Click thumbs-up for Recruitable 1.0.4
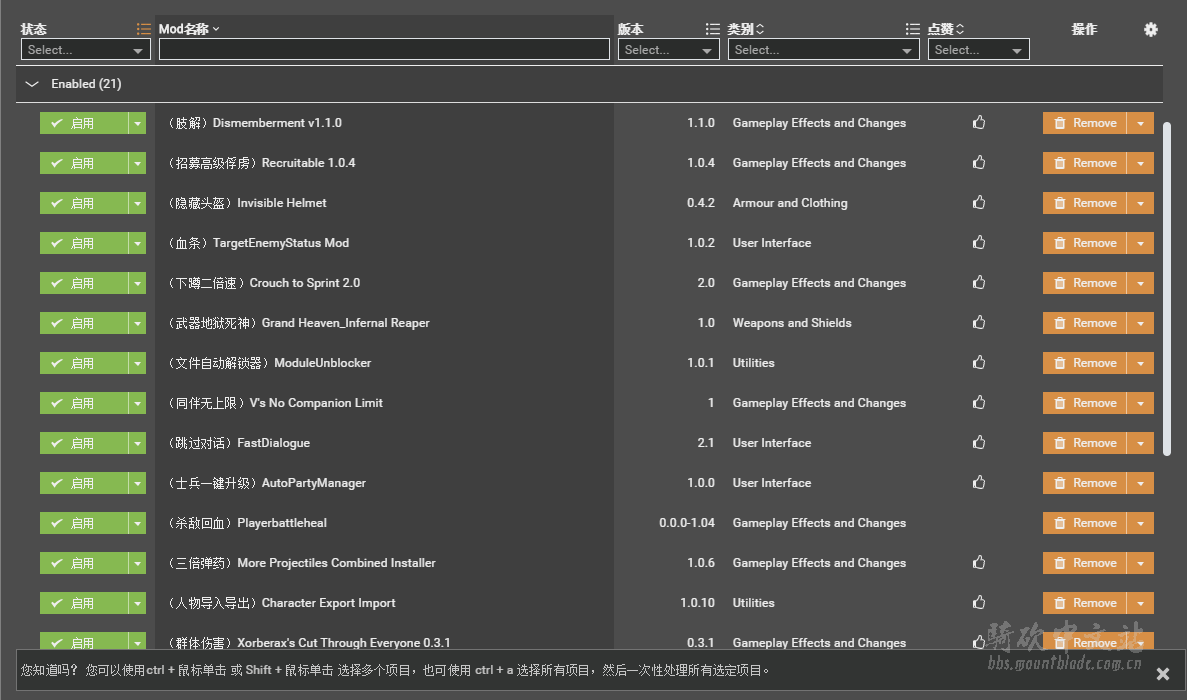1187x700 pixels. pos(979,163)
